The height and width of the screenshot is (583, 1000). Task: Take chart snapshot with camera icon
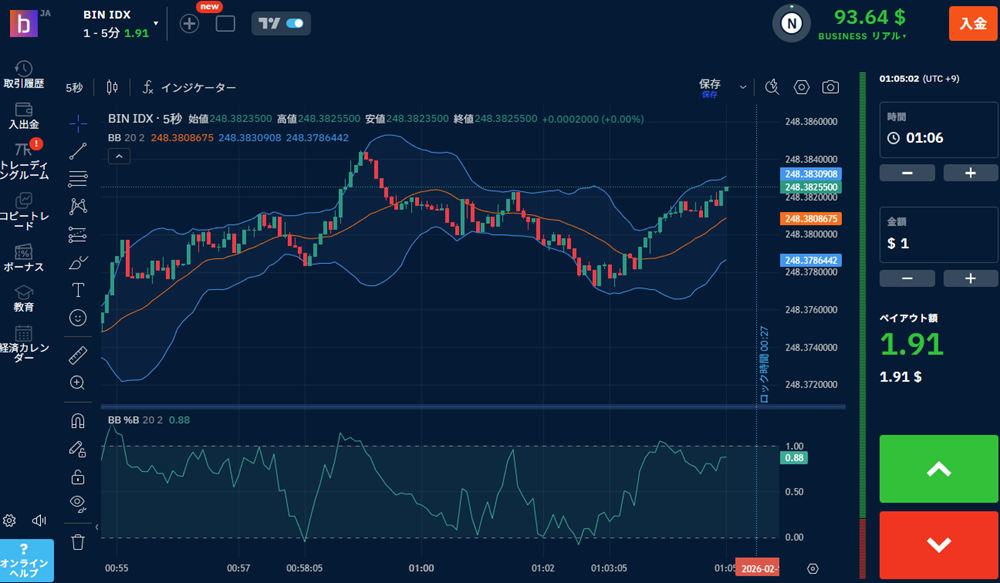(830, 87)
